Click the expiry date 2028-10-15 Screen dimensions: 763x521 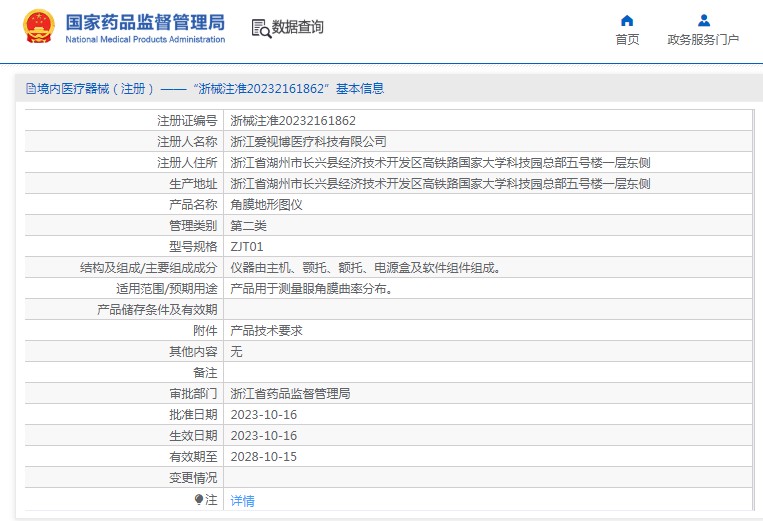[264, 456]
